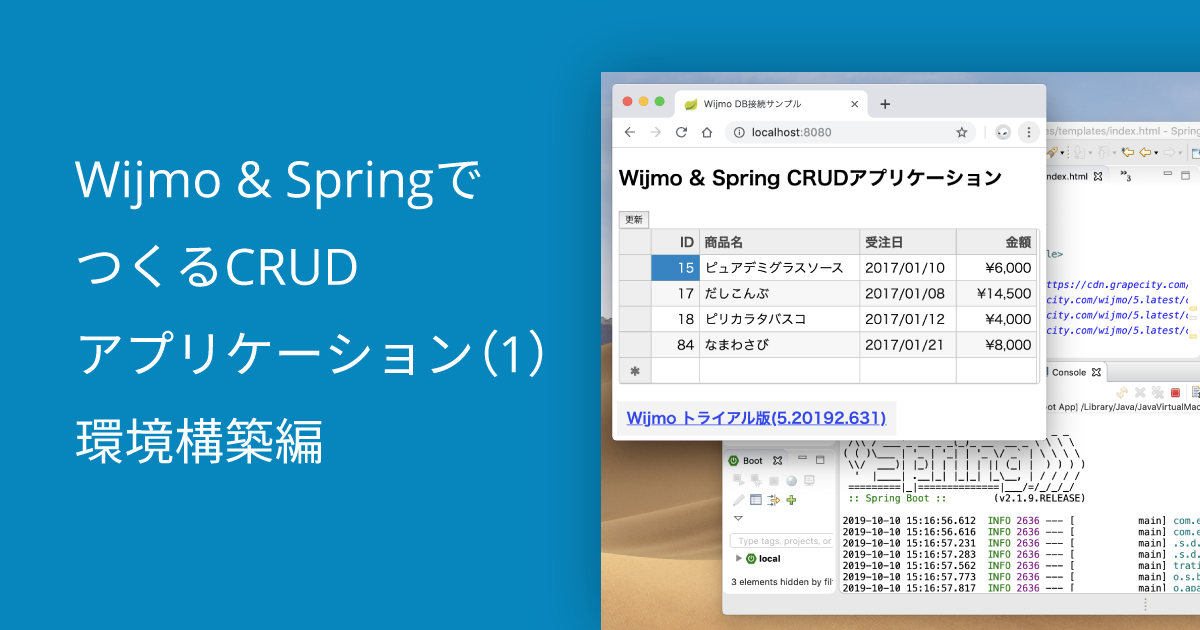Edit the launch configuration with the pencil icon
Image resolution: width=1200 pixels, height=630 pixels.
click(x=738, y=500)
